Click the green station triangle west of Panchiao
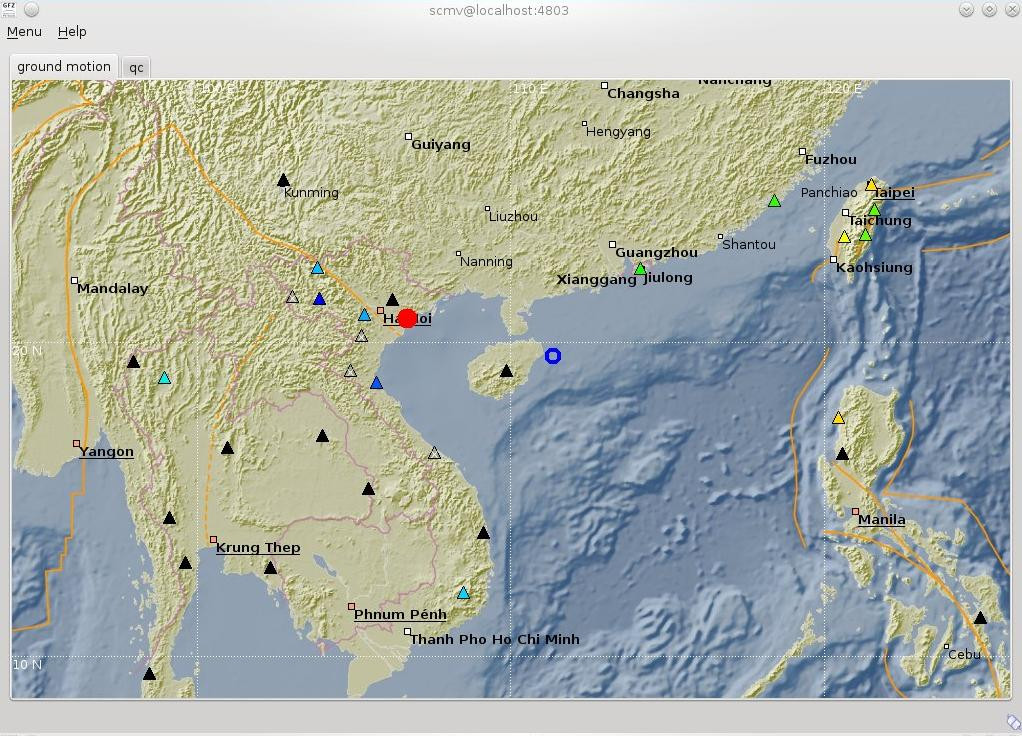The image size is (1022, 736). tap(774, 202)
